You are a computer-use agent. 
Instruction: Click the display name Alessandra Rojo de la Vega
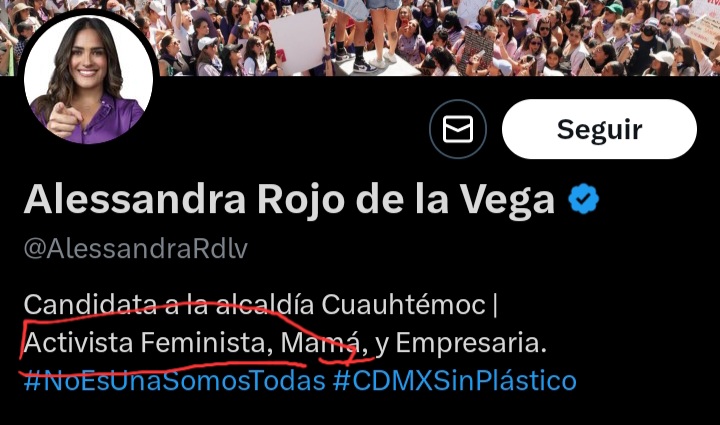click(x=289, y=199)
